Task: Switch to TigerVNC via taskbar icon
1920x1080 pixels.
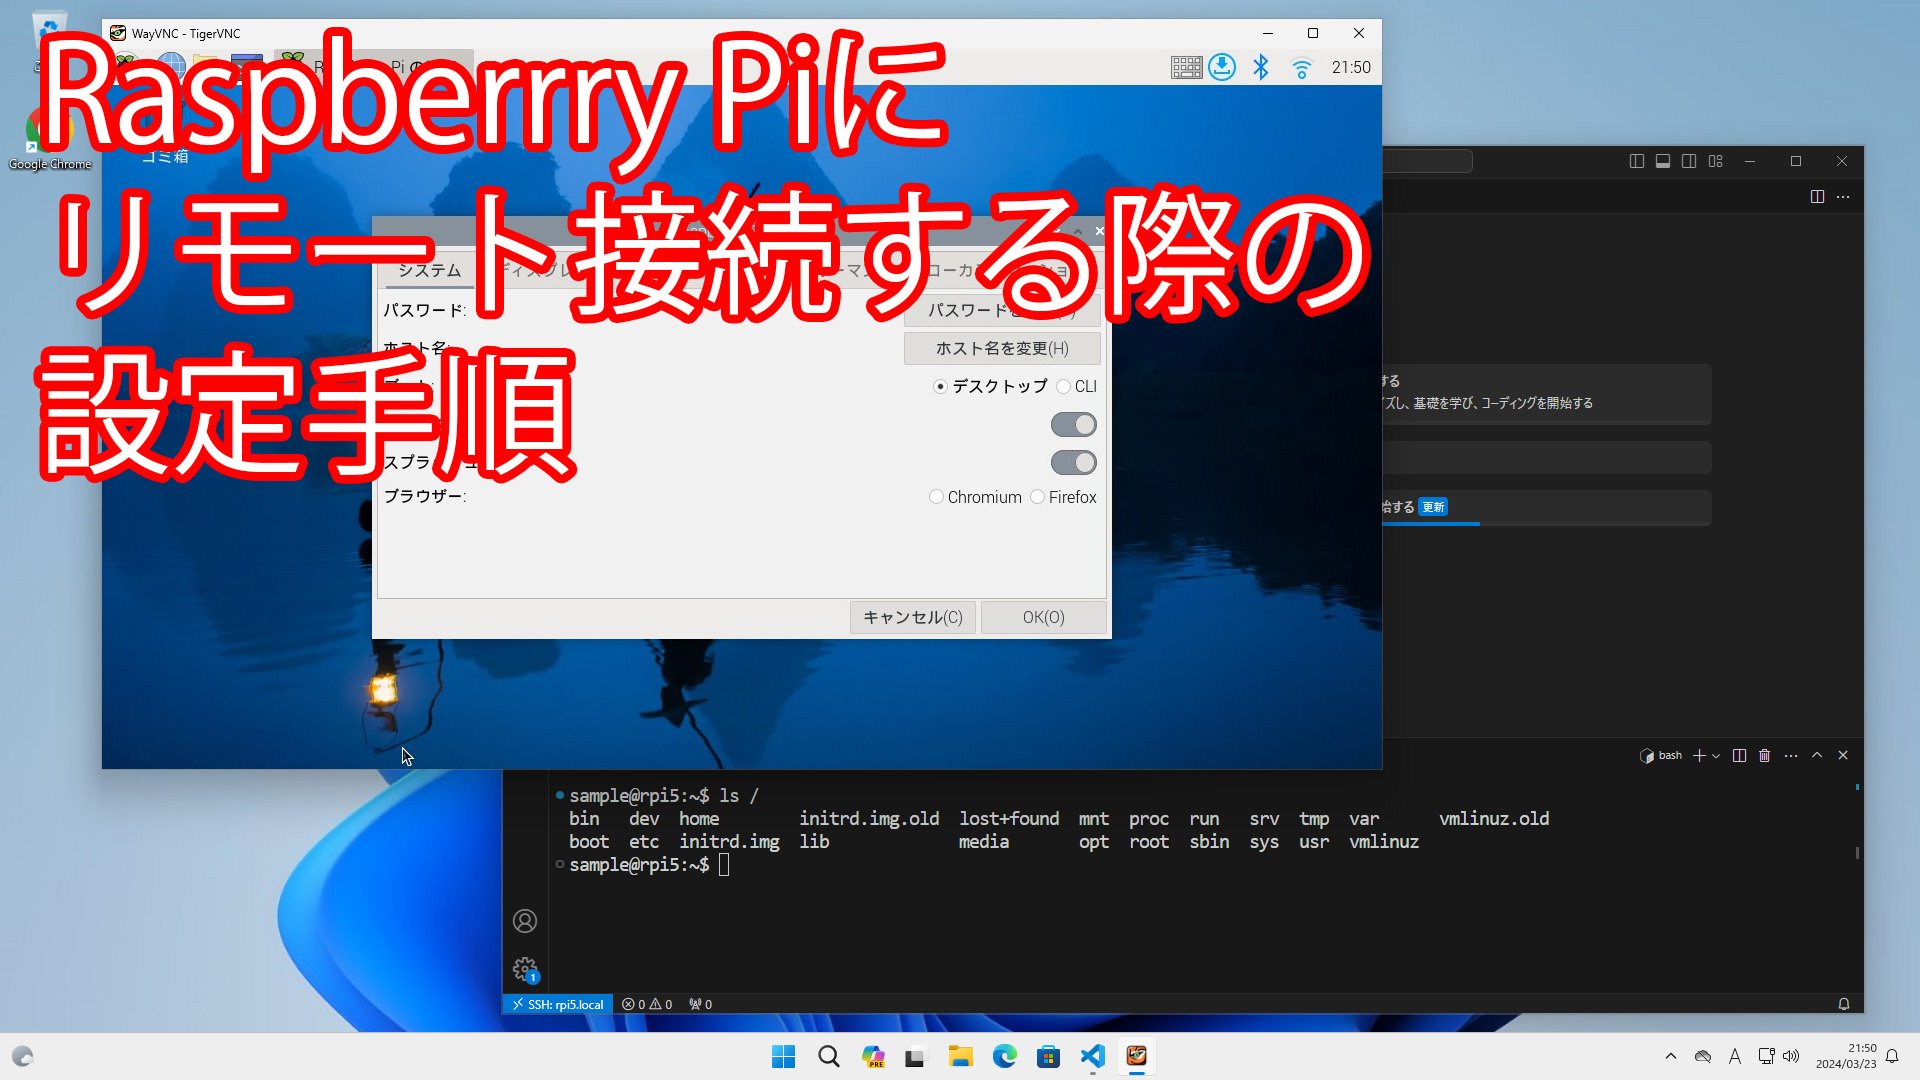Action: click(x=1136, y=1057)
